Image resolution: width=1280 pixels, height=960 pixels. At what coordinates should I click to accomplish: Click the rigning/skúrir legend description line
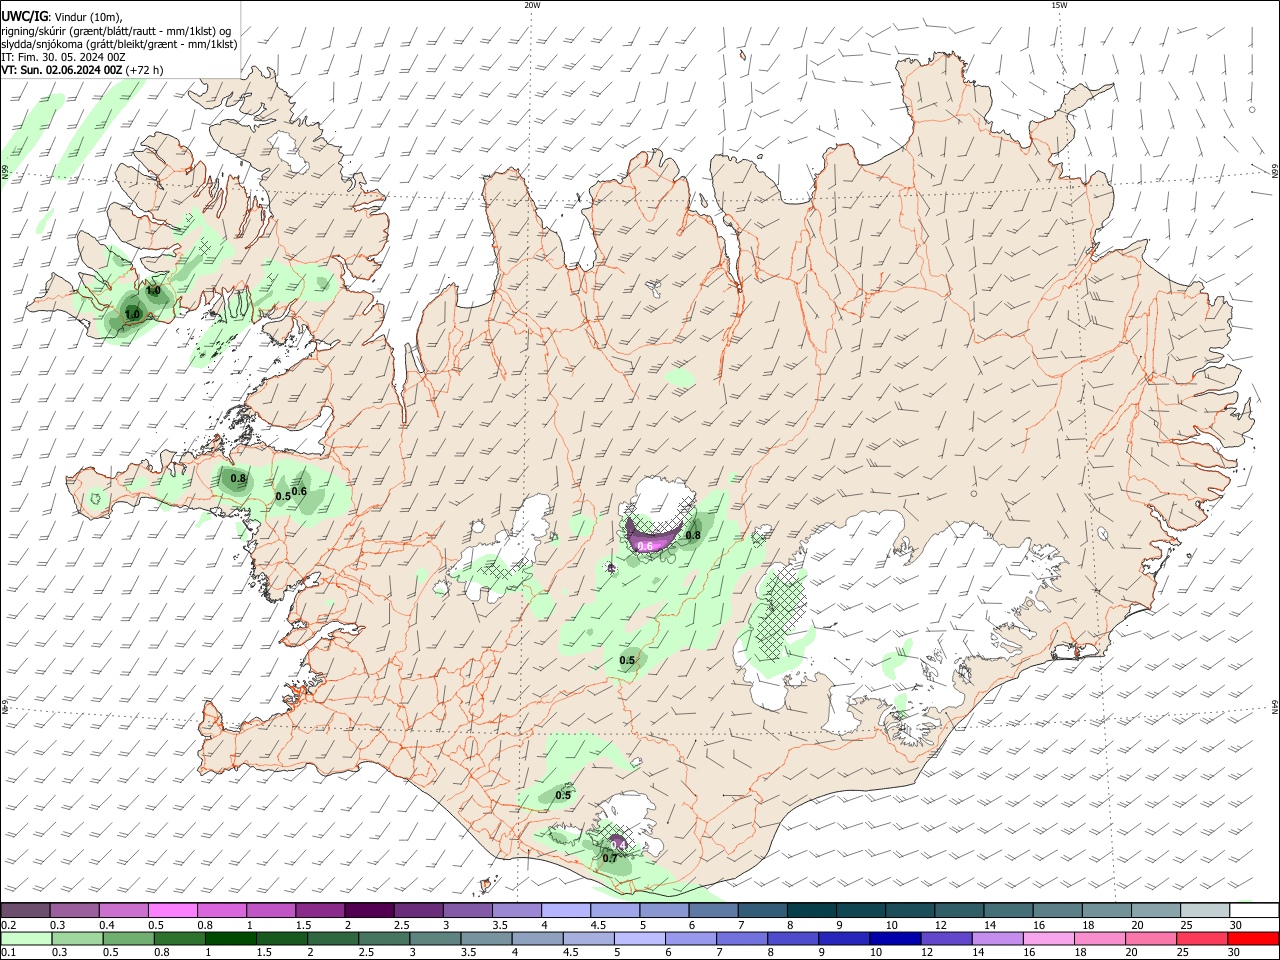(x=116, y=31)
